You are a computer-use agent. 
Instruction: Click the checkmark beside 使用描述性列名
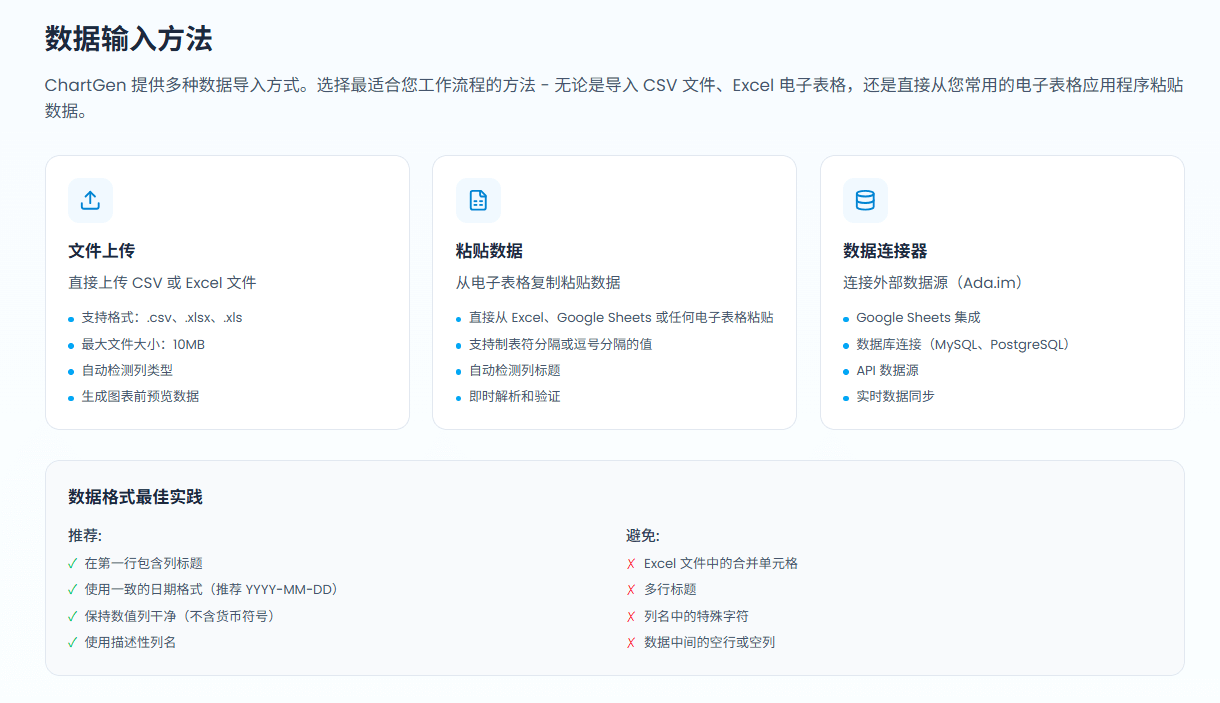coord(71,641)
